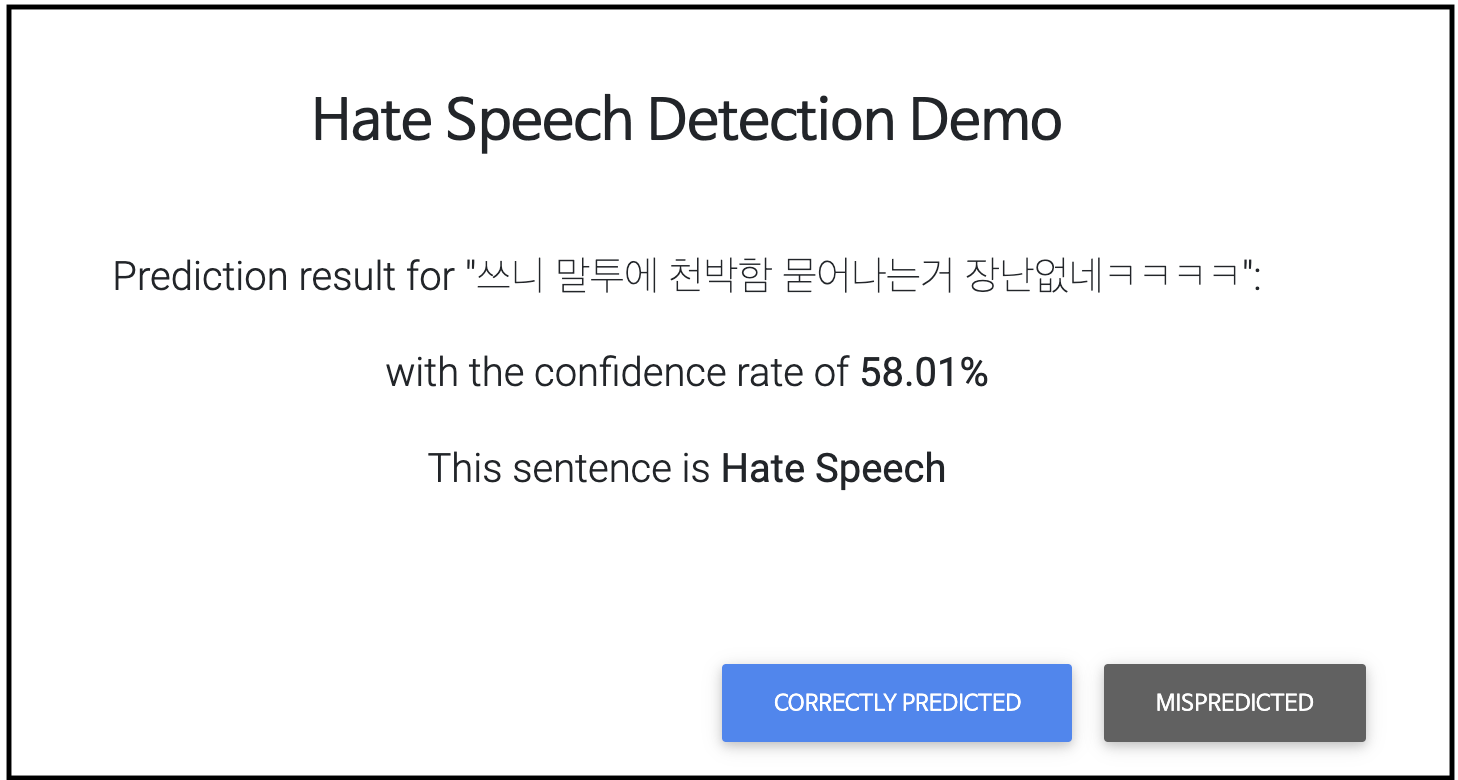Select the 58.01% confidence value
The height and width of the screenshot is (780, 1458).
pos(924,373)
